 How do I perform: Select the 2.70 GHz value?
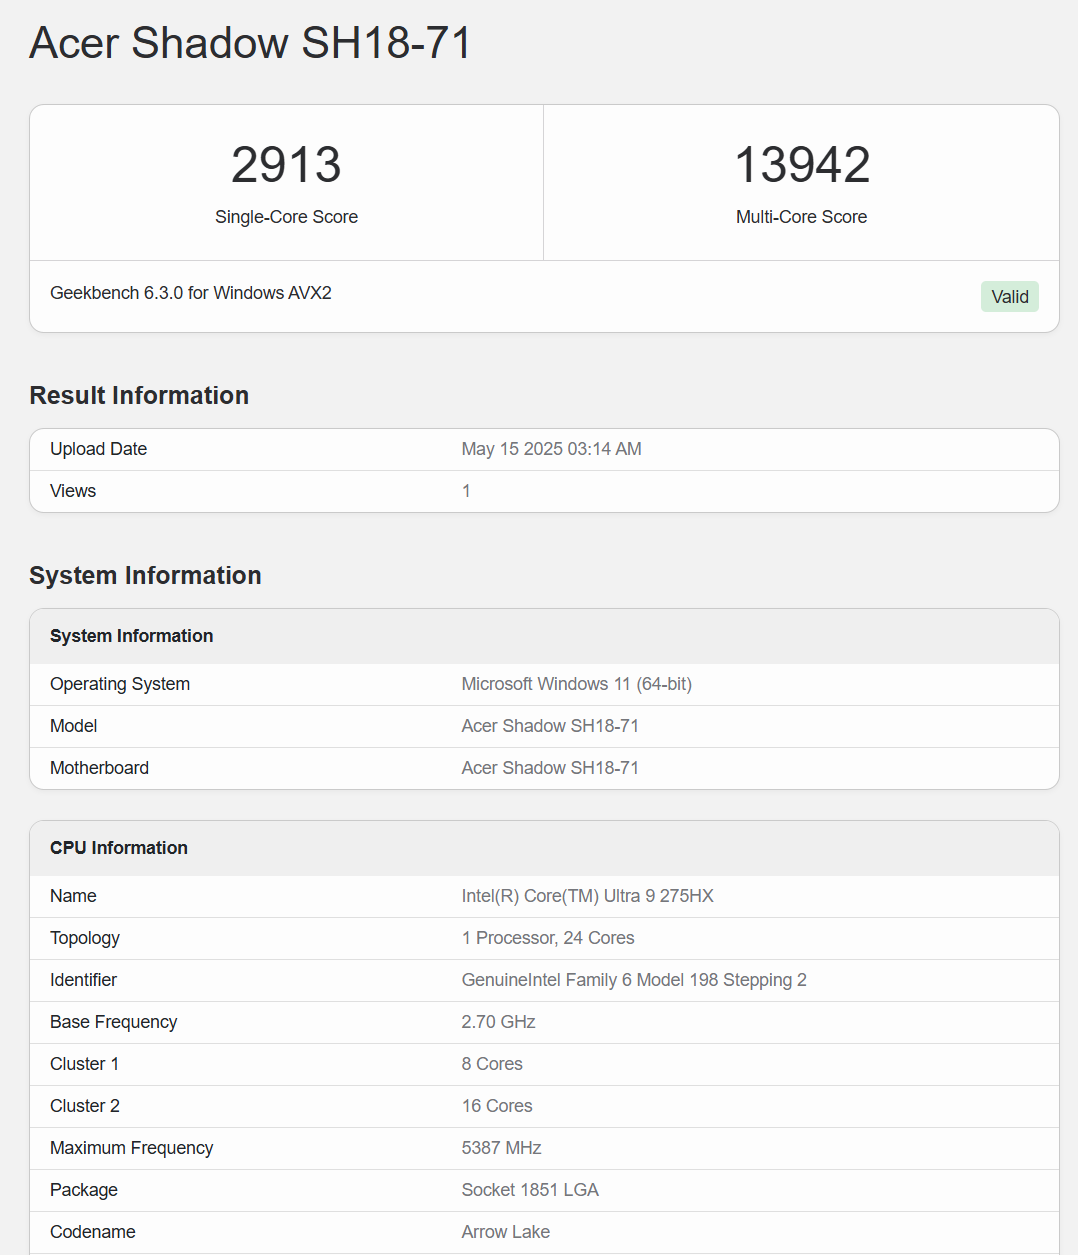click(x=498, y=1022)
